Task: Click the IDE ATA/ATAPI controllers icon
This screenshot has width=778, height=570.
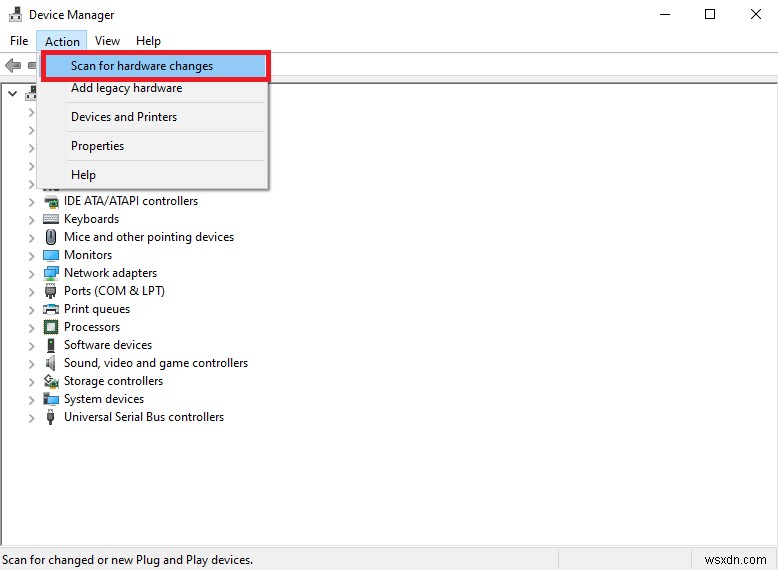Action: (51, 201)
